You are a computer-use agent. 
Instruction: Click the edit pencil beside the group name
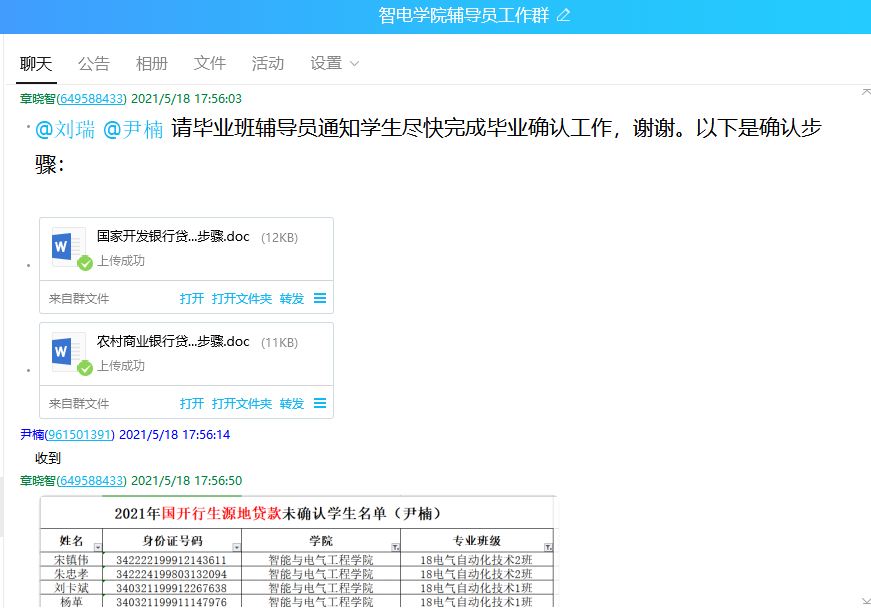tap(563, 15)
